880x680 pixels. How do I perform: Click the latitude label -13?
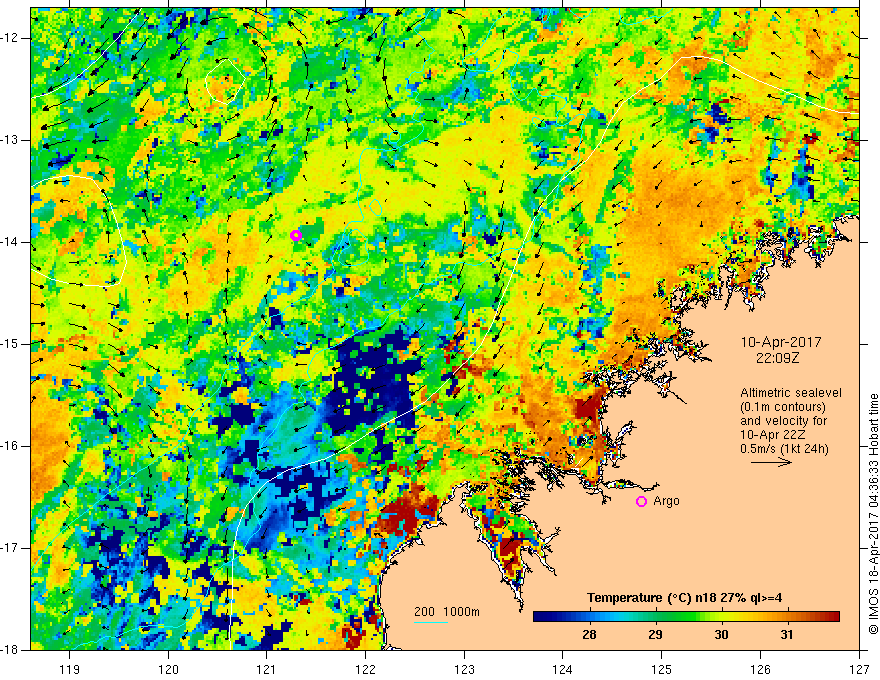pos(10,140)
